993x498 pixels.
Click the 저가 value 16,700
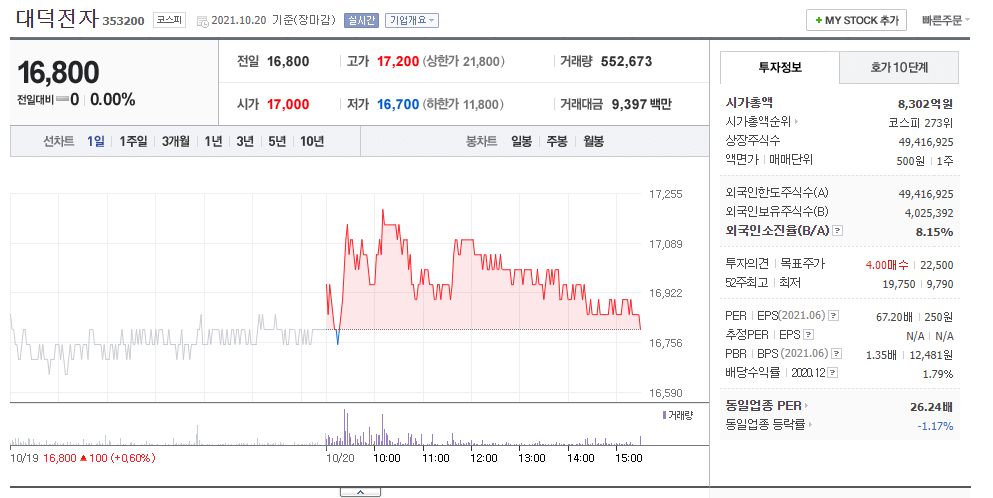tap(398, 104)
